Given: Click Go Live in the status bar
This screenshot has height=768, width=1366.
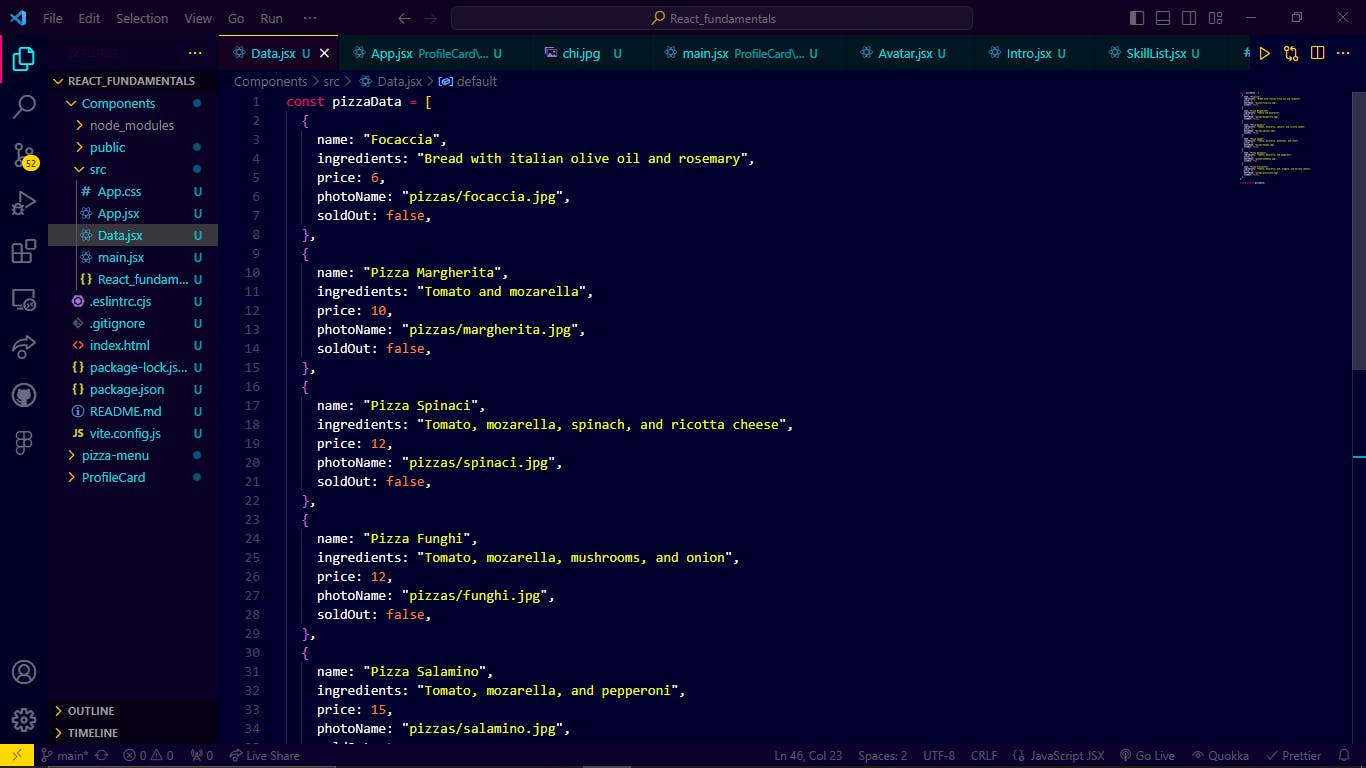Looking at the screenshot, I should (x=1147, y=756).
